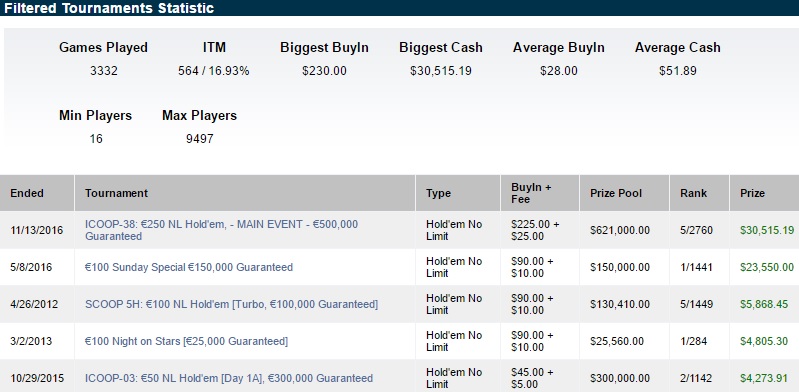This screenshot has height=392, width=799.
Task: Click the Biggest Cash statistic value
Action: [x=441, y=71]
